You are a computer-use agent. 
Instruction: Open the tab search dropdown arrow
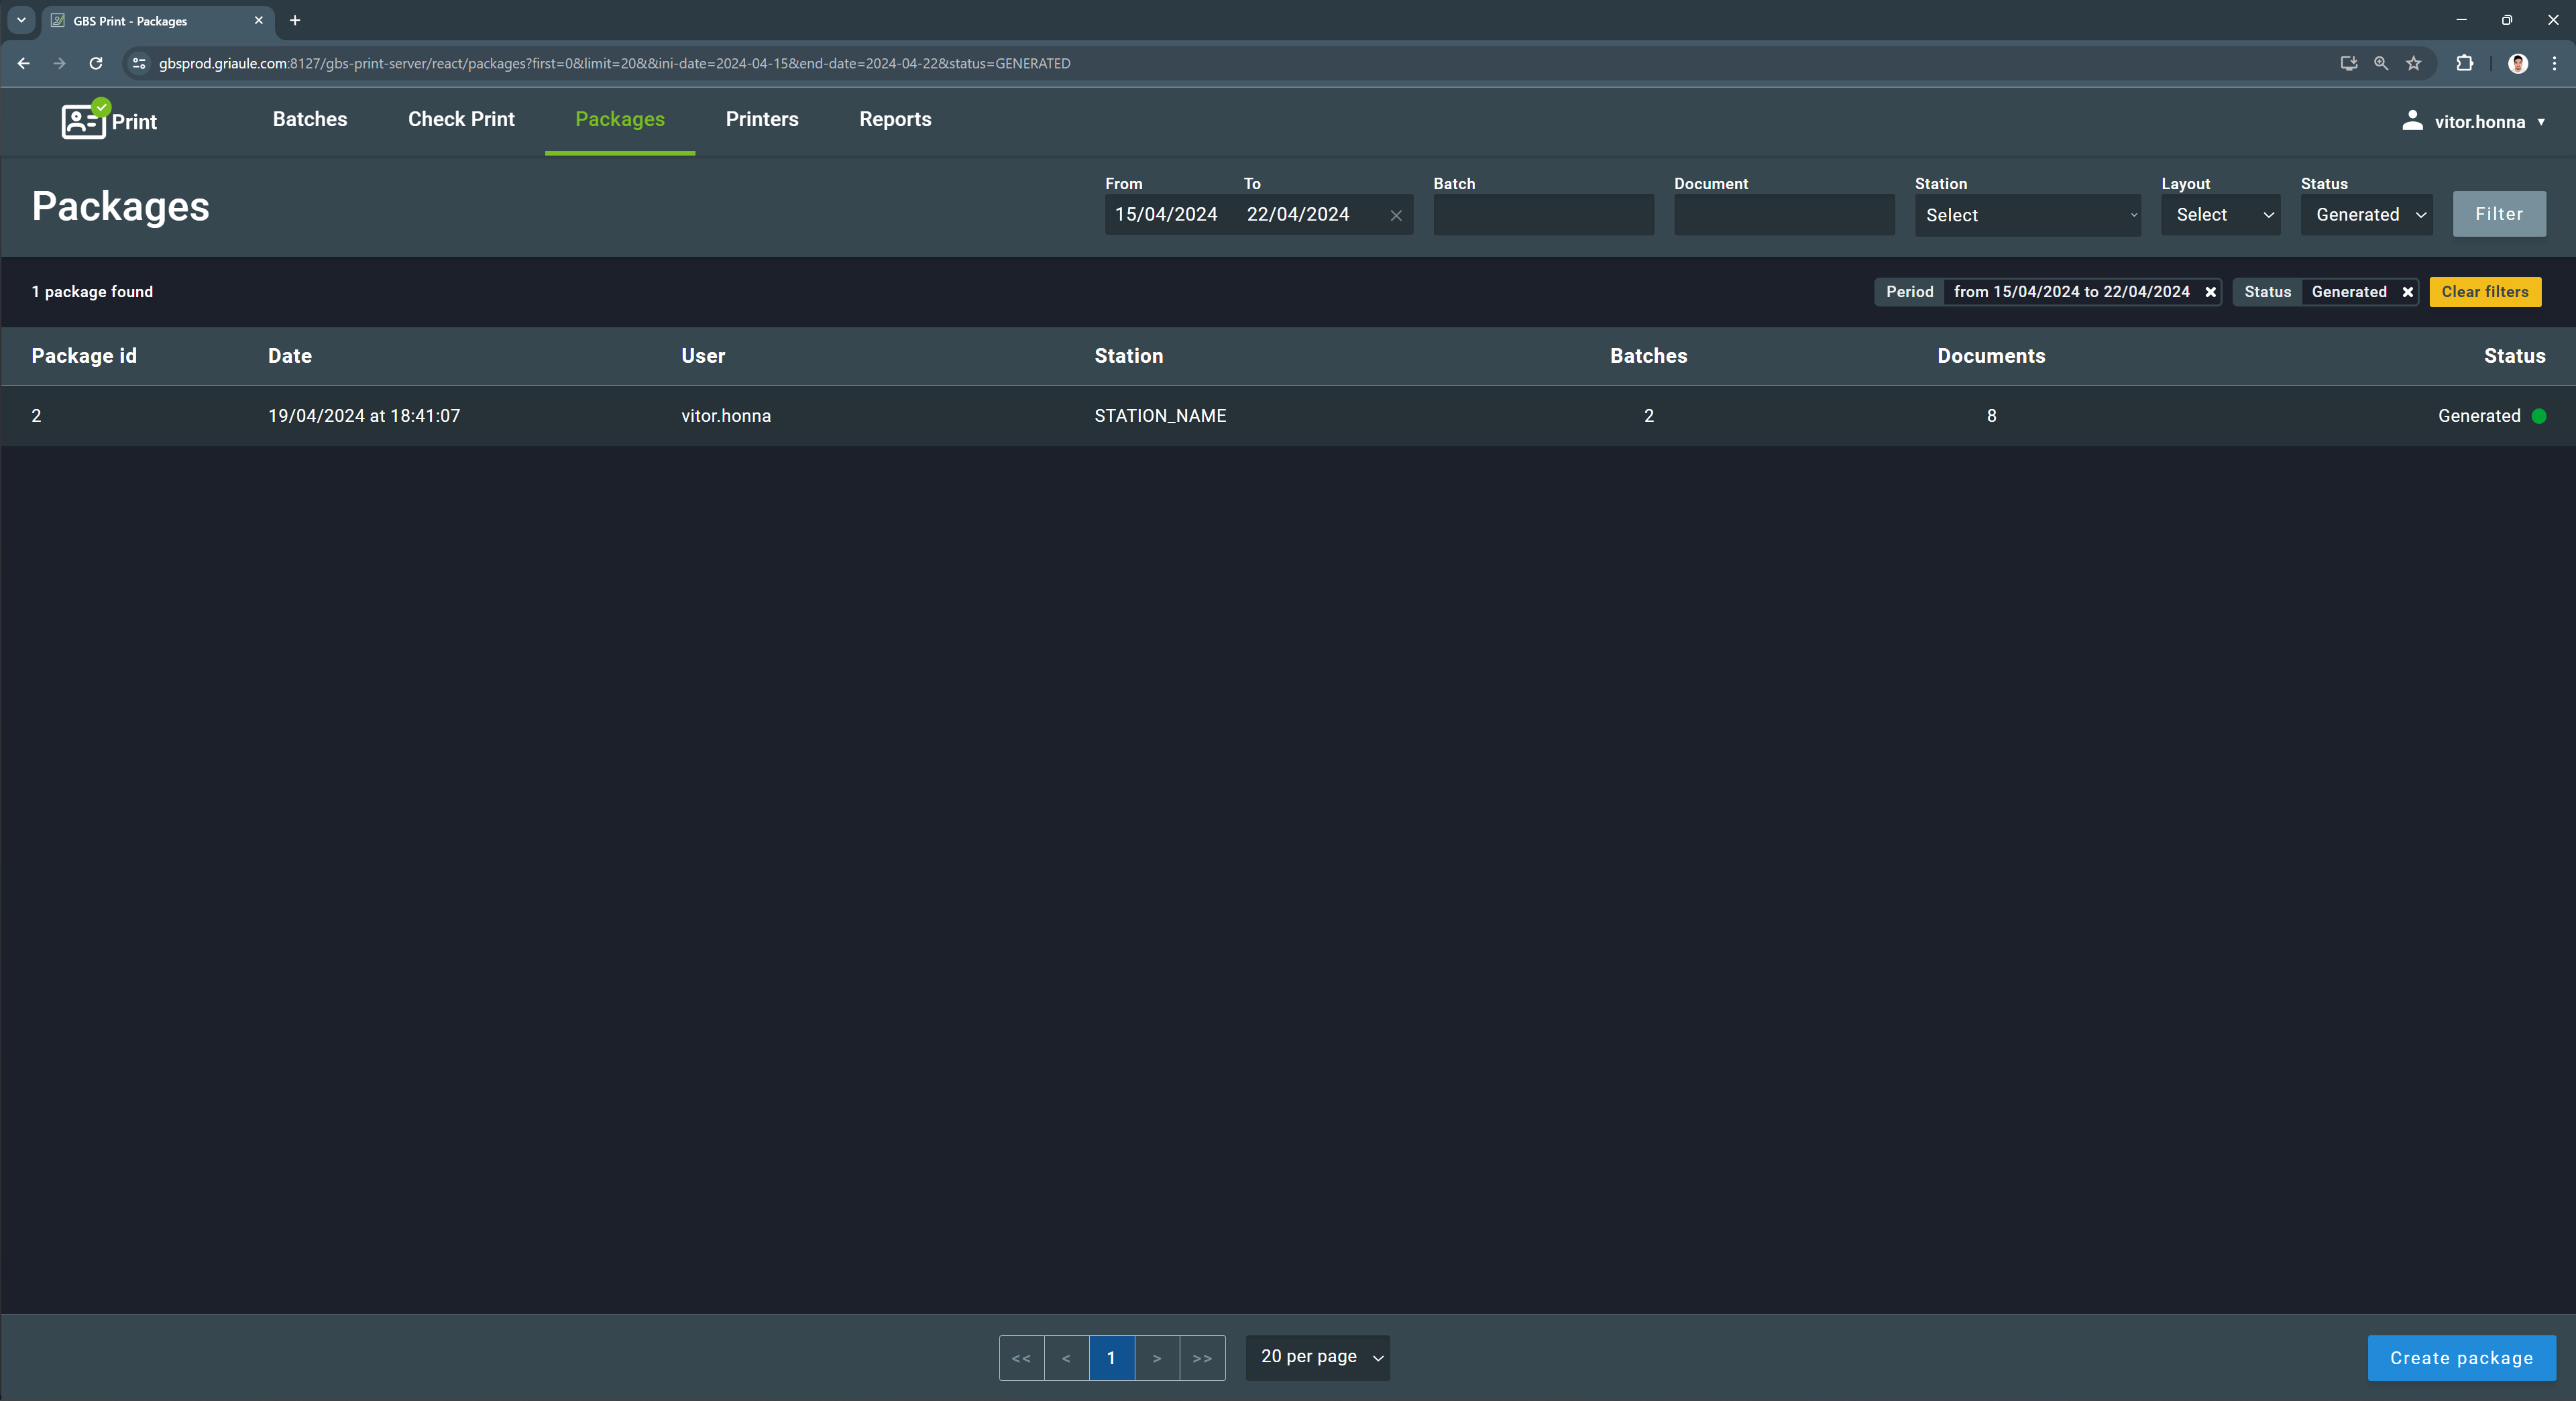pyautogui.click(x=21, y=20)
